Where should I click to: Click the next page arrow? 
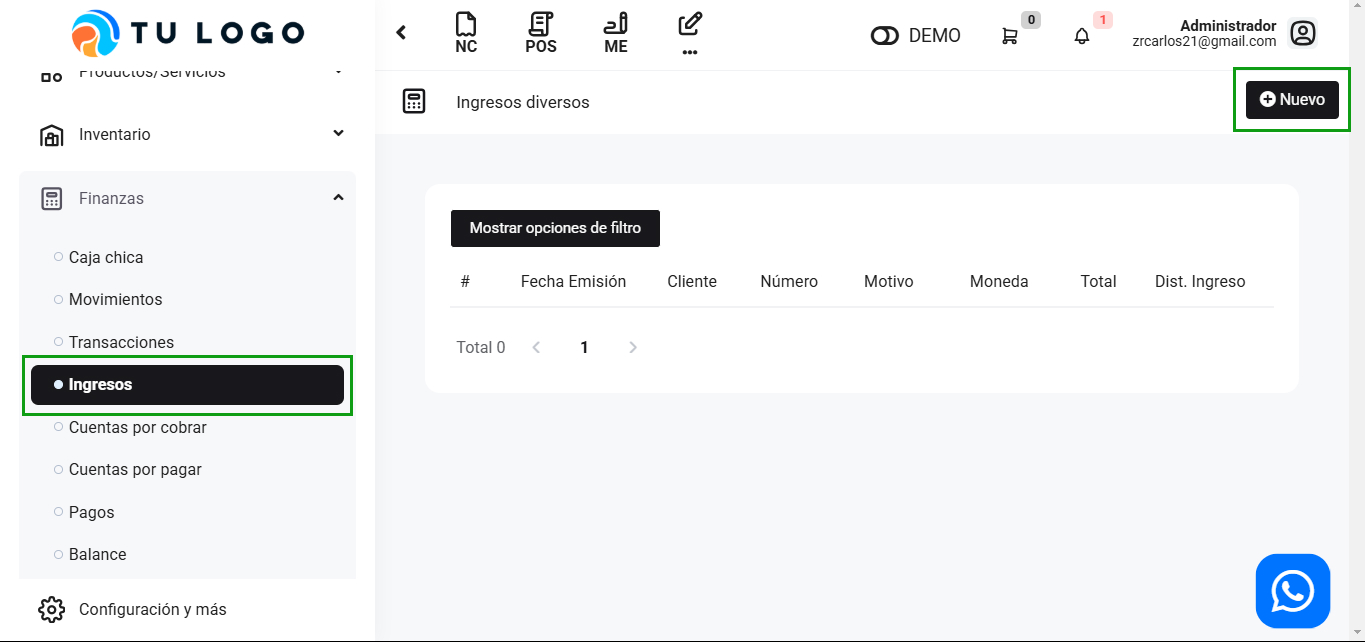[632, 347]
